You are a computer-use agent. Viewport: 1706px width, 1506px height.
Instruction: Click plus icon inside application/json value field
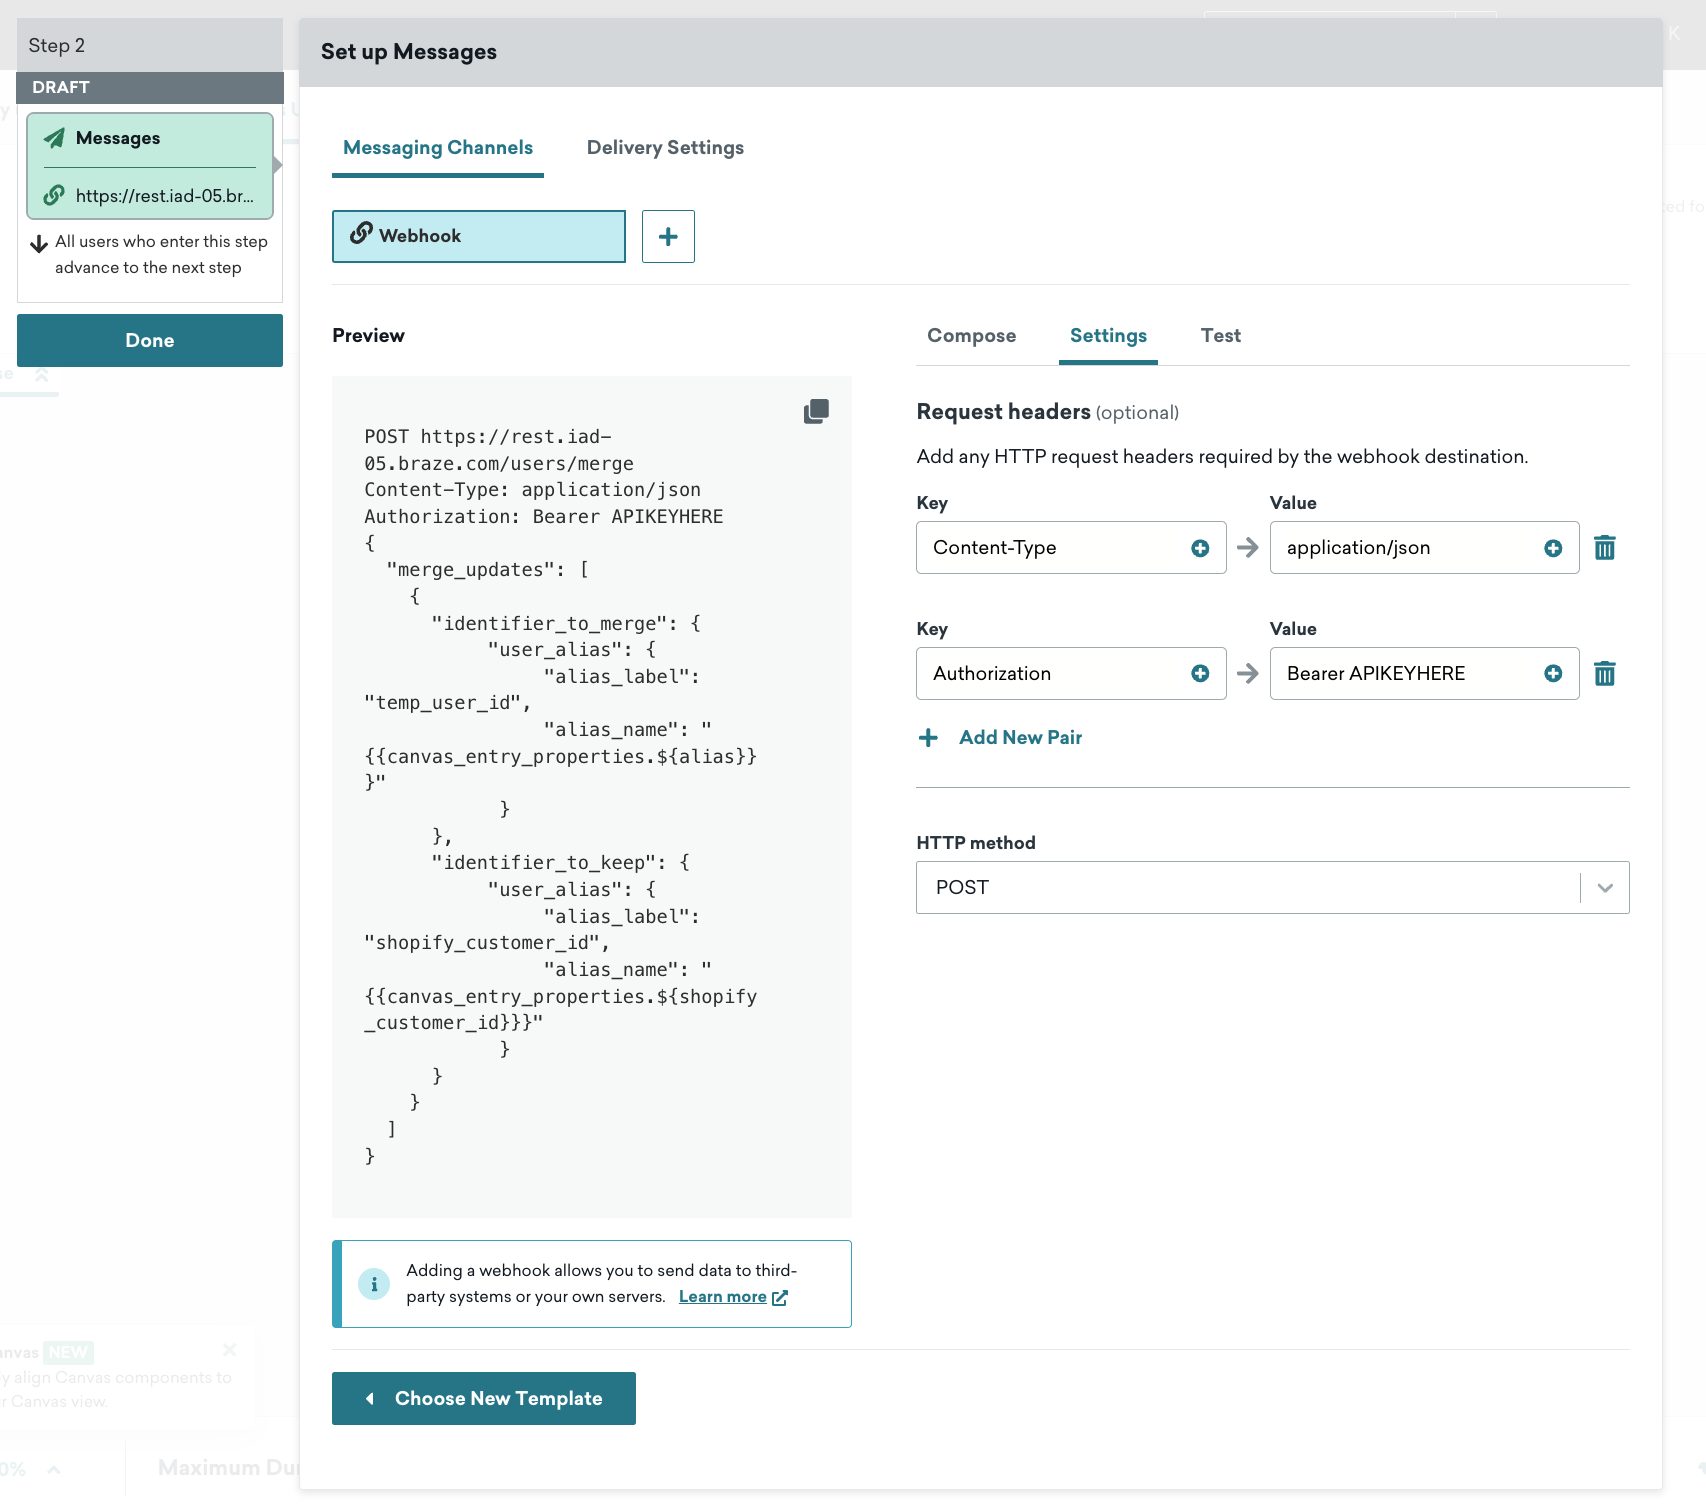1553,548
